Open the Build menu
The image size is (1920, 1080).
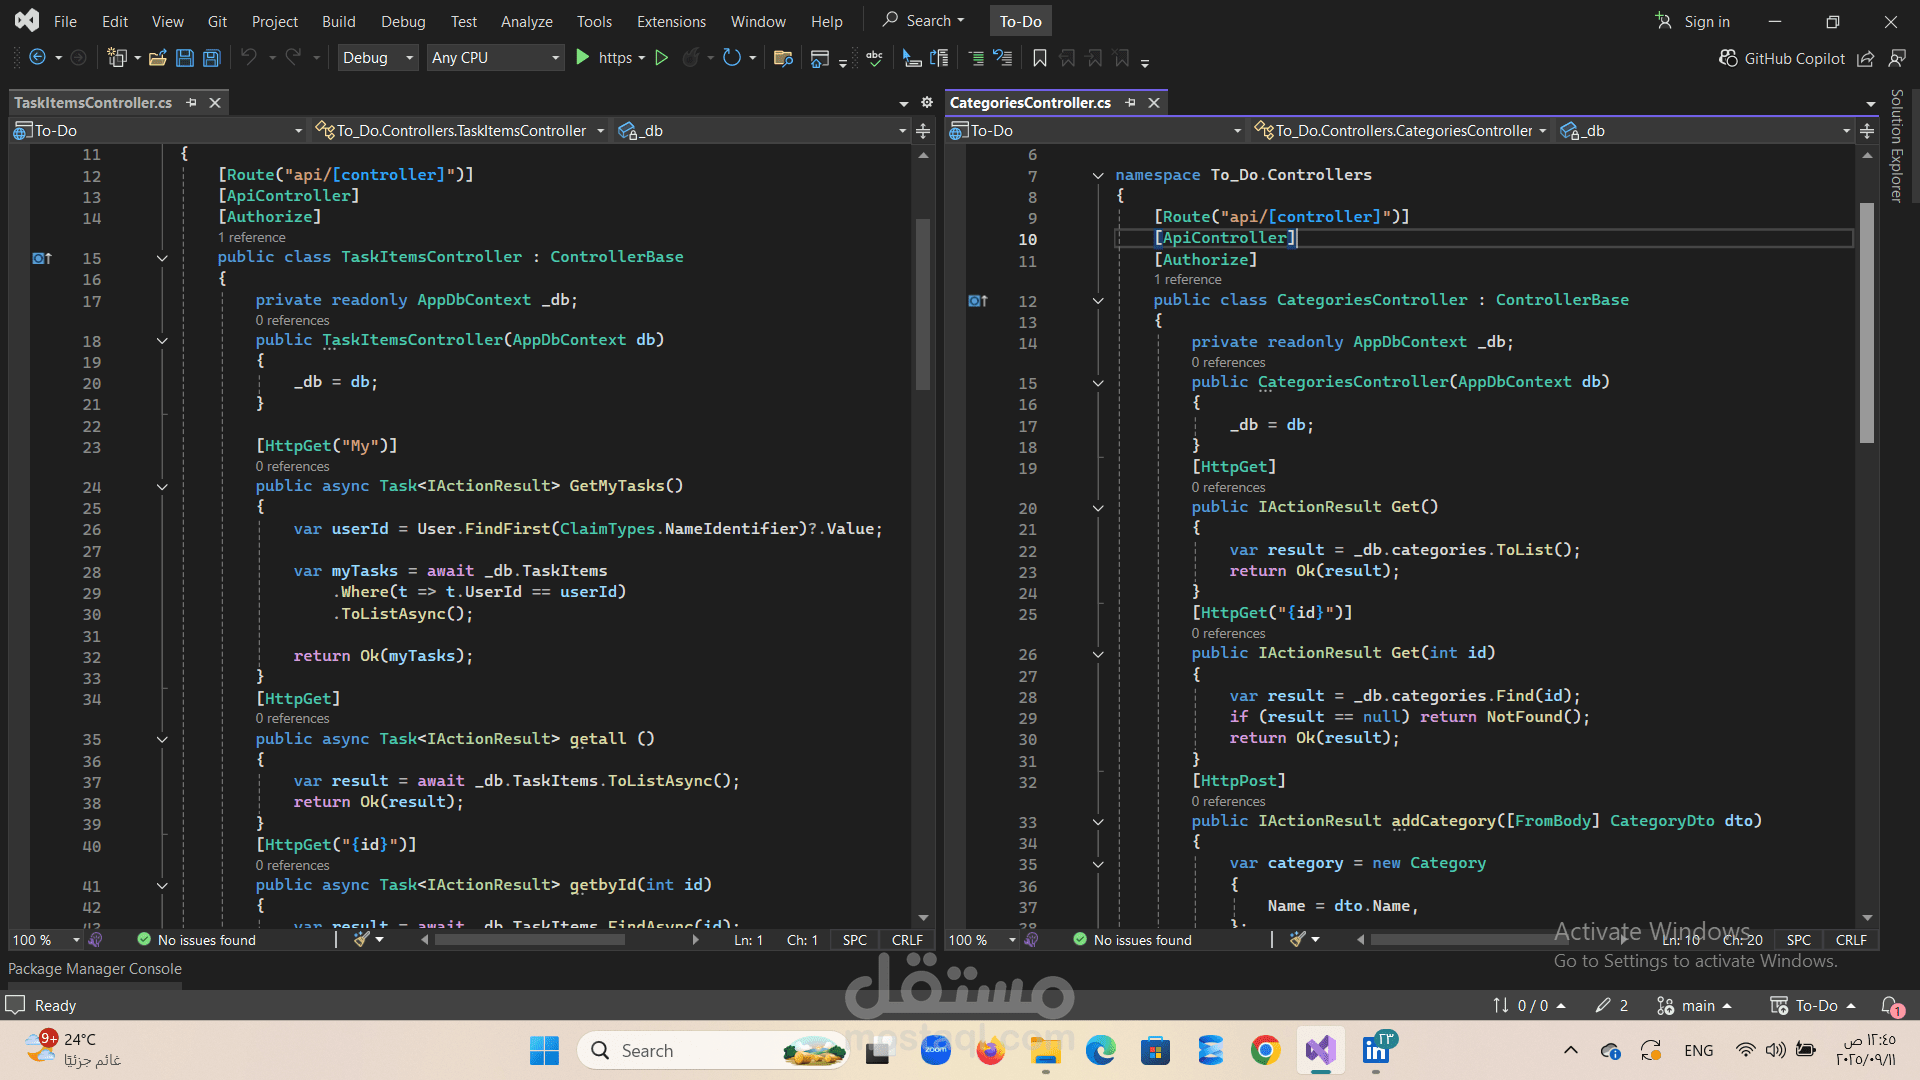(338, 21)
